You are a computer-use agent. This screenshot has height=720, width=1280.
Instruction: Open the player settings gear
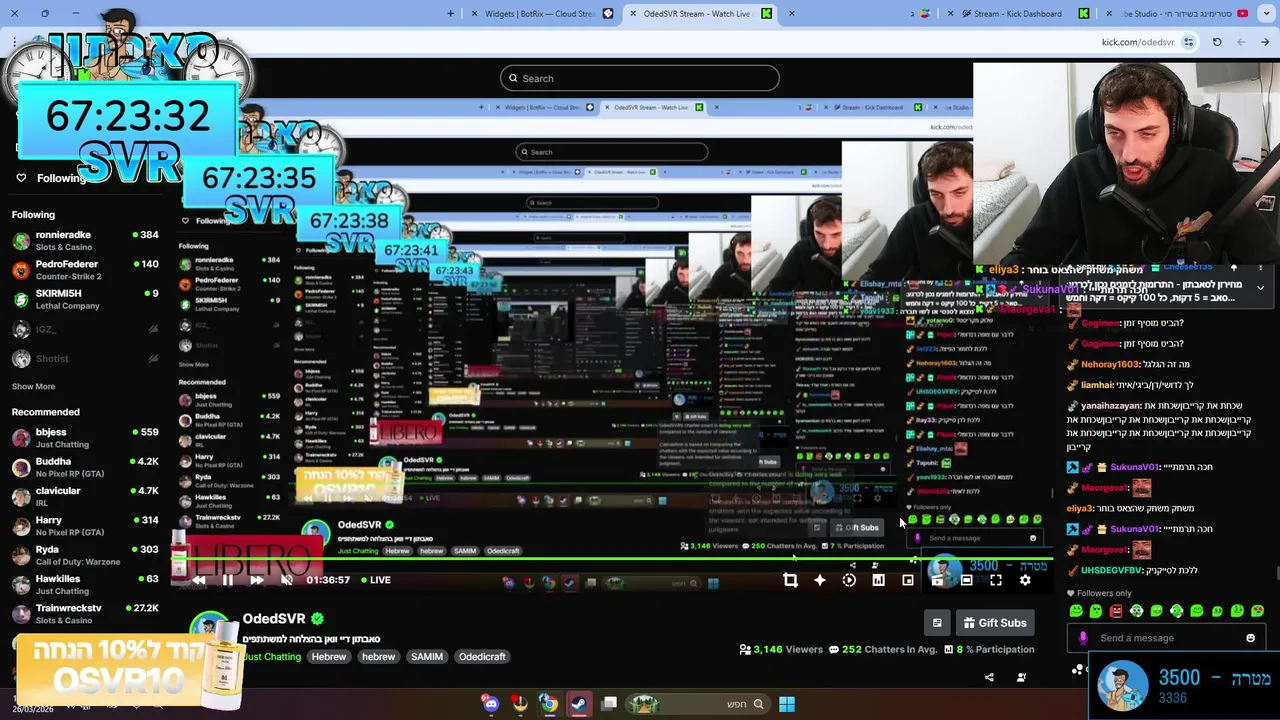[x=1025, y=580]
